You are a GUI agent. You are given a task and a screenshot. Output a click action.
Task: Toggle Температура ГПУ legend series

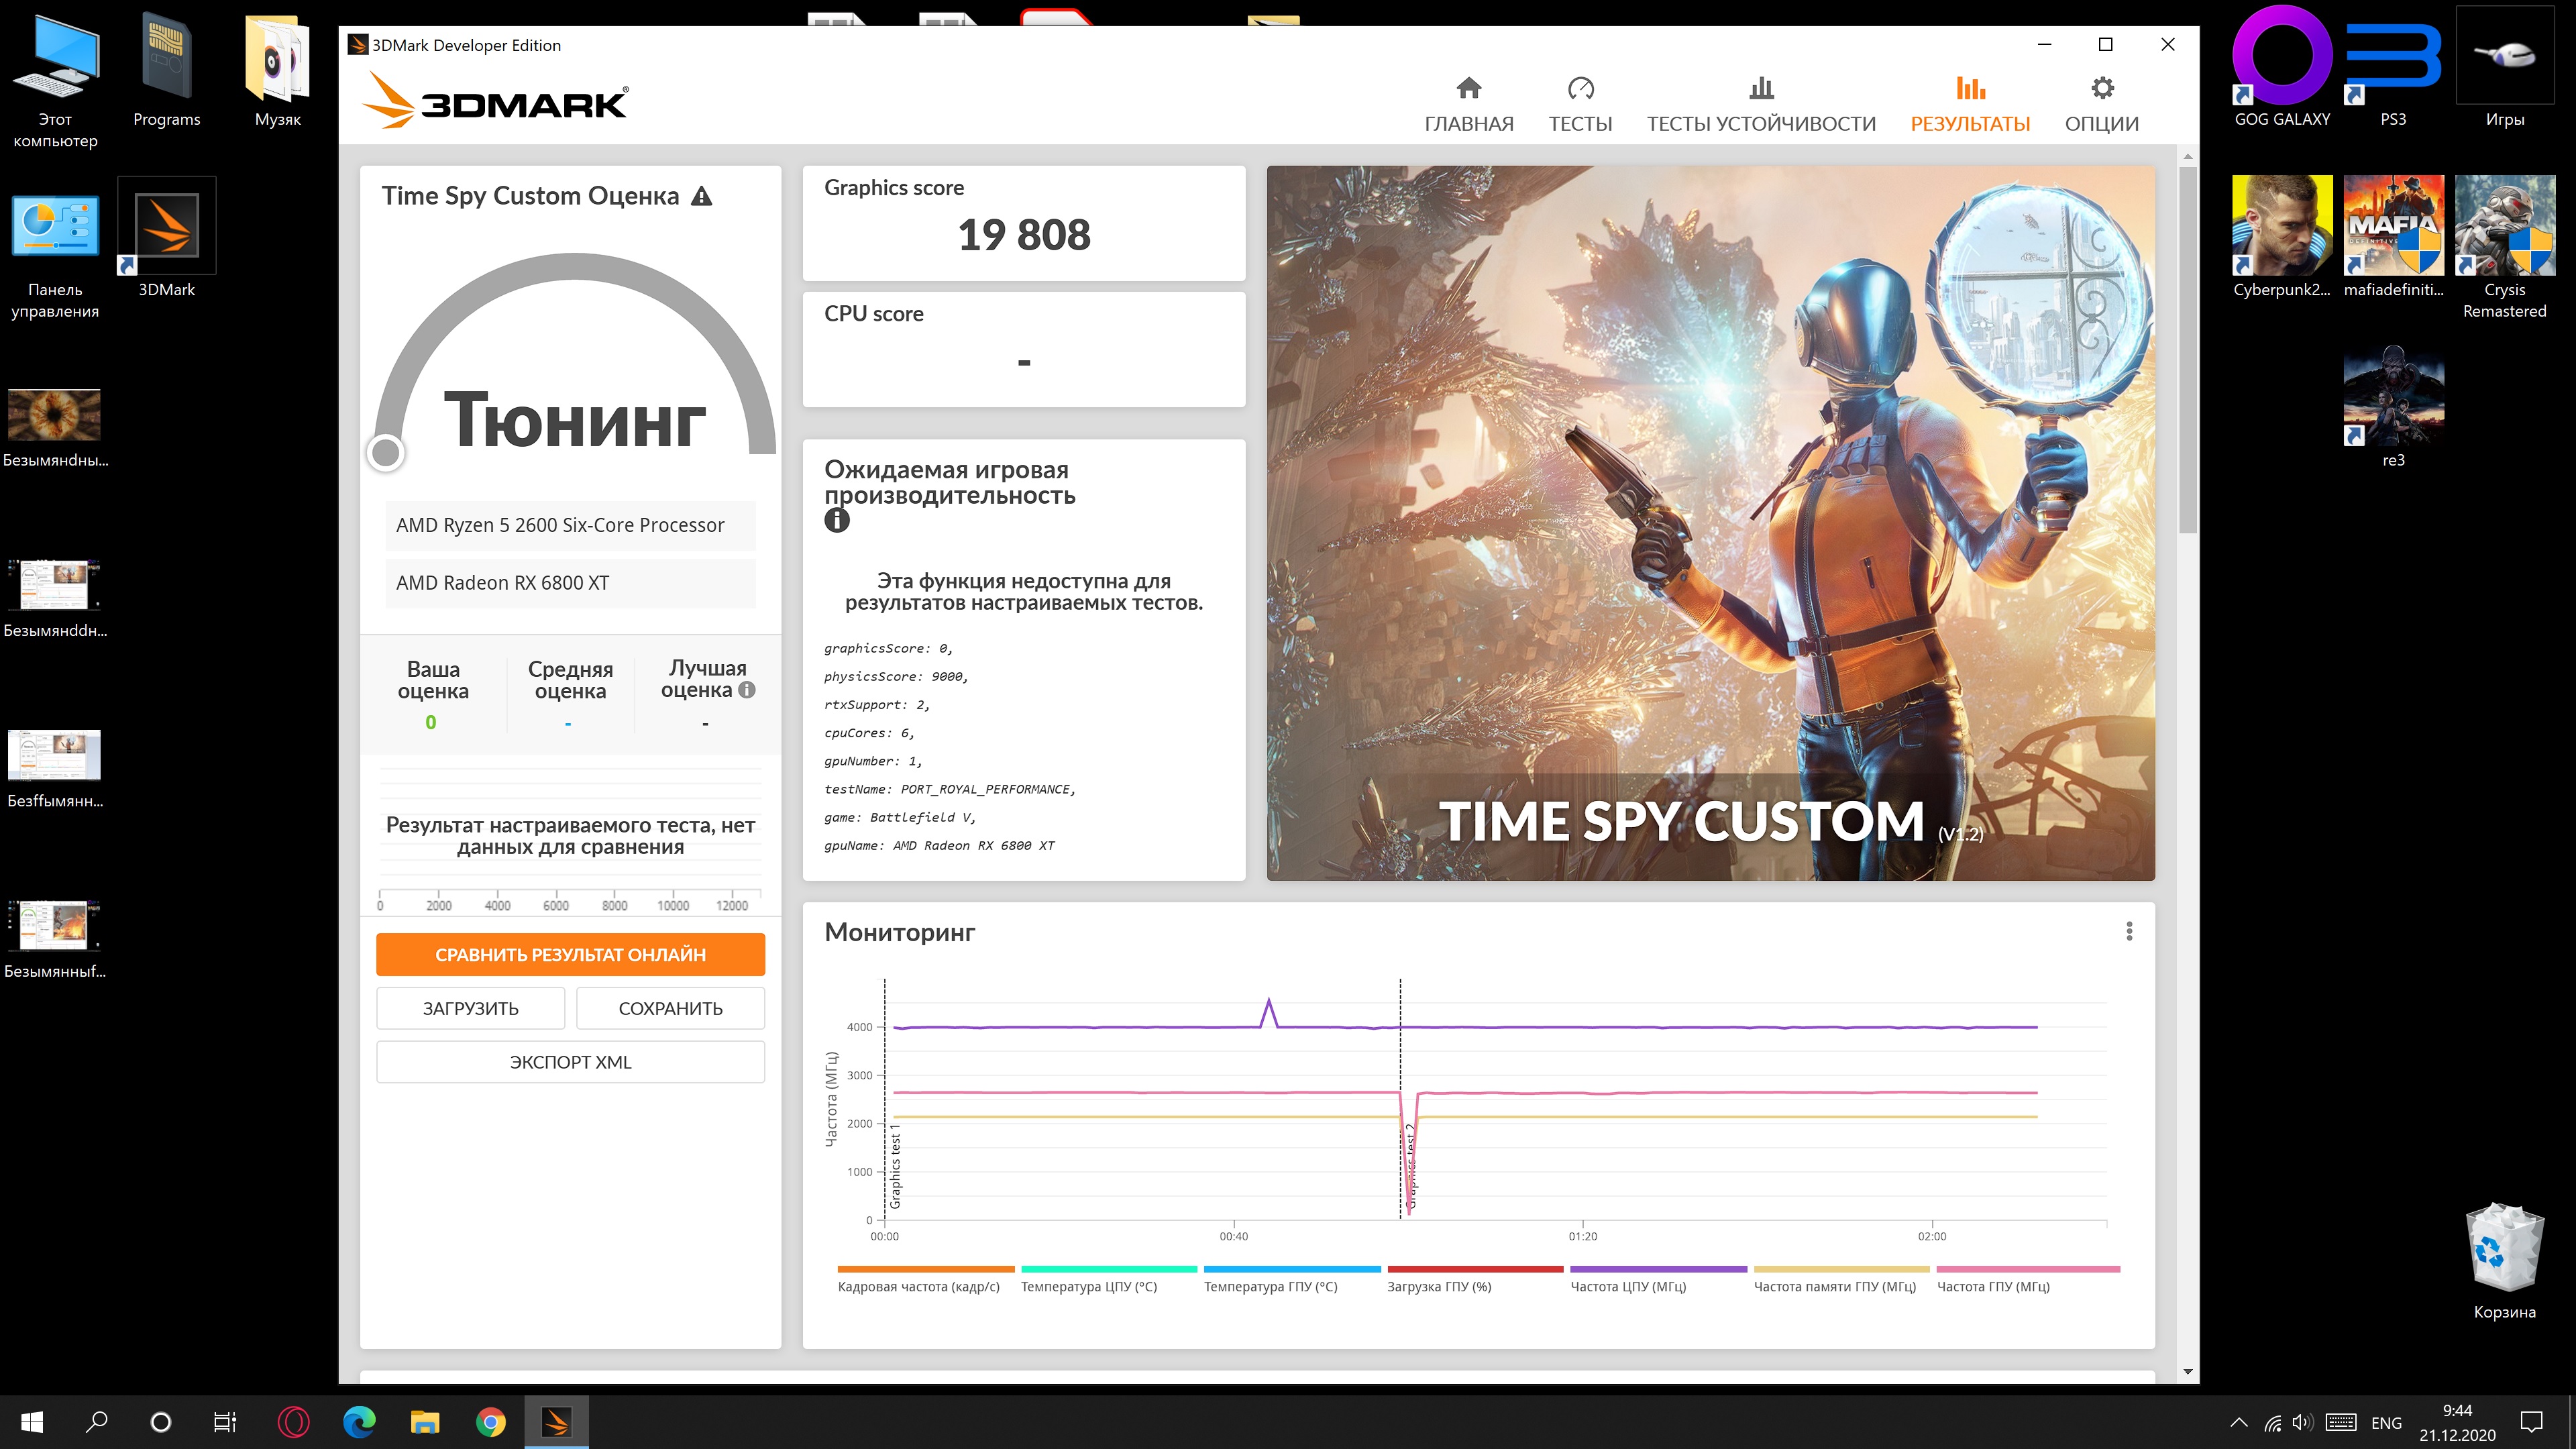tap(1270, 1286)
